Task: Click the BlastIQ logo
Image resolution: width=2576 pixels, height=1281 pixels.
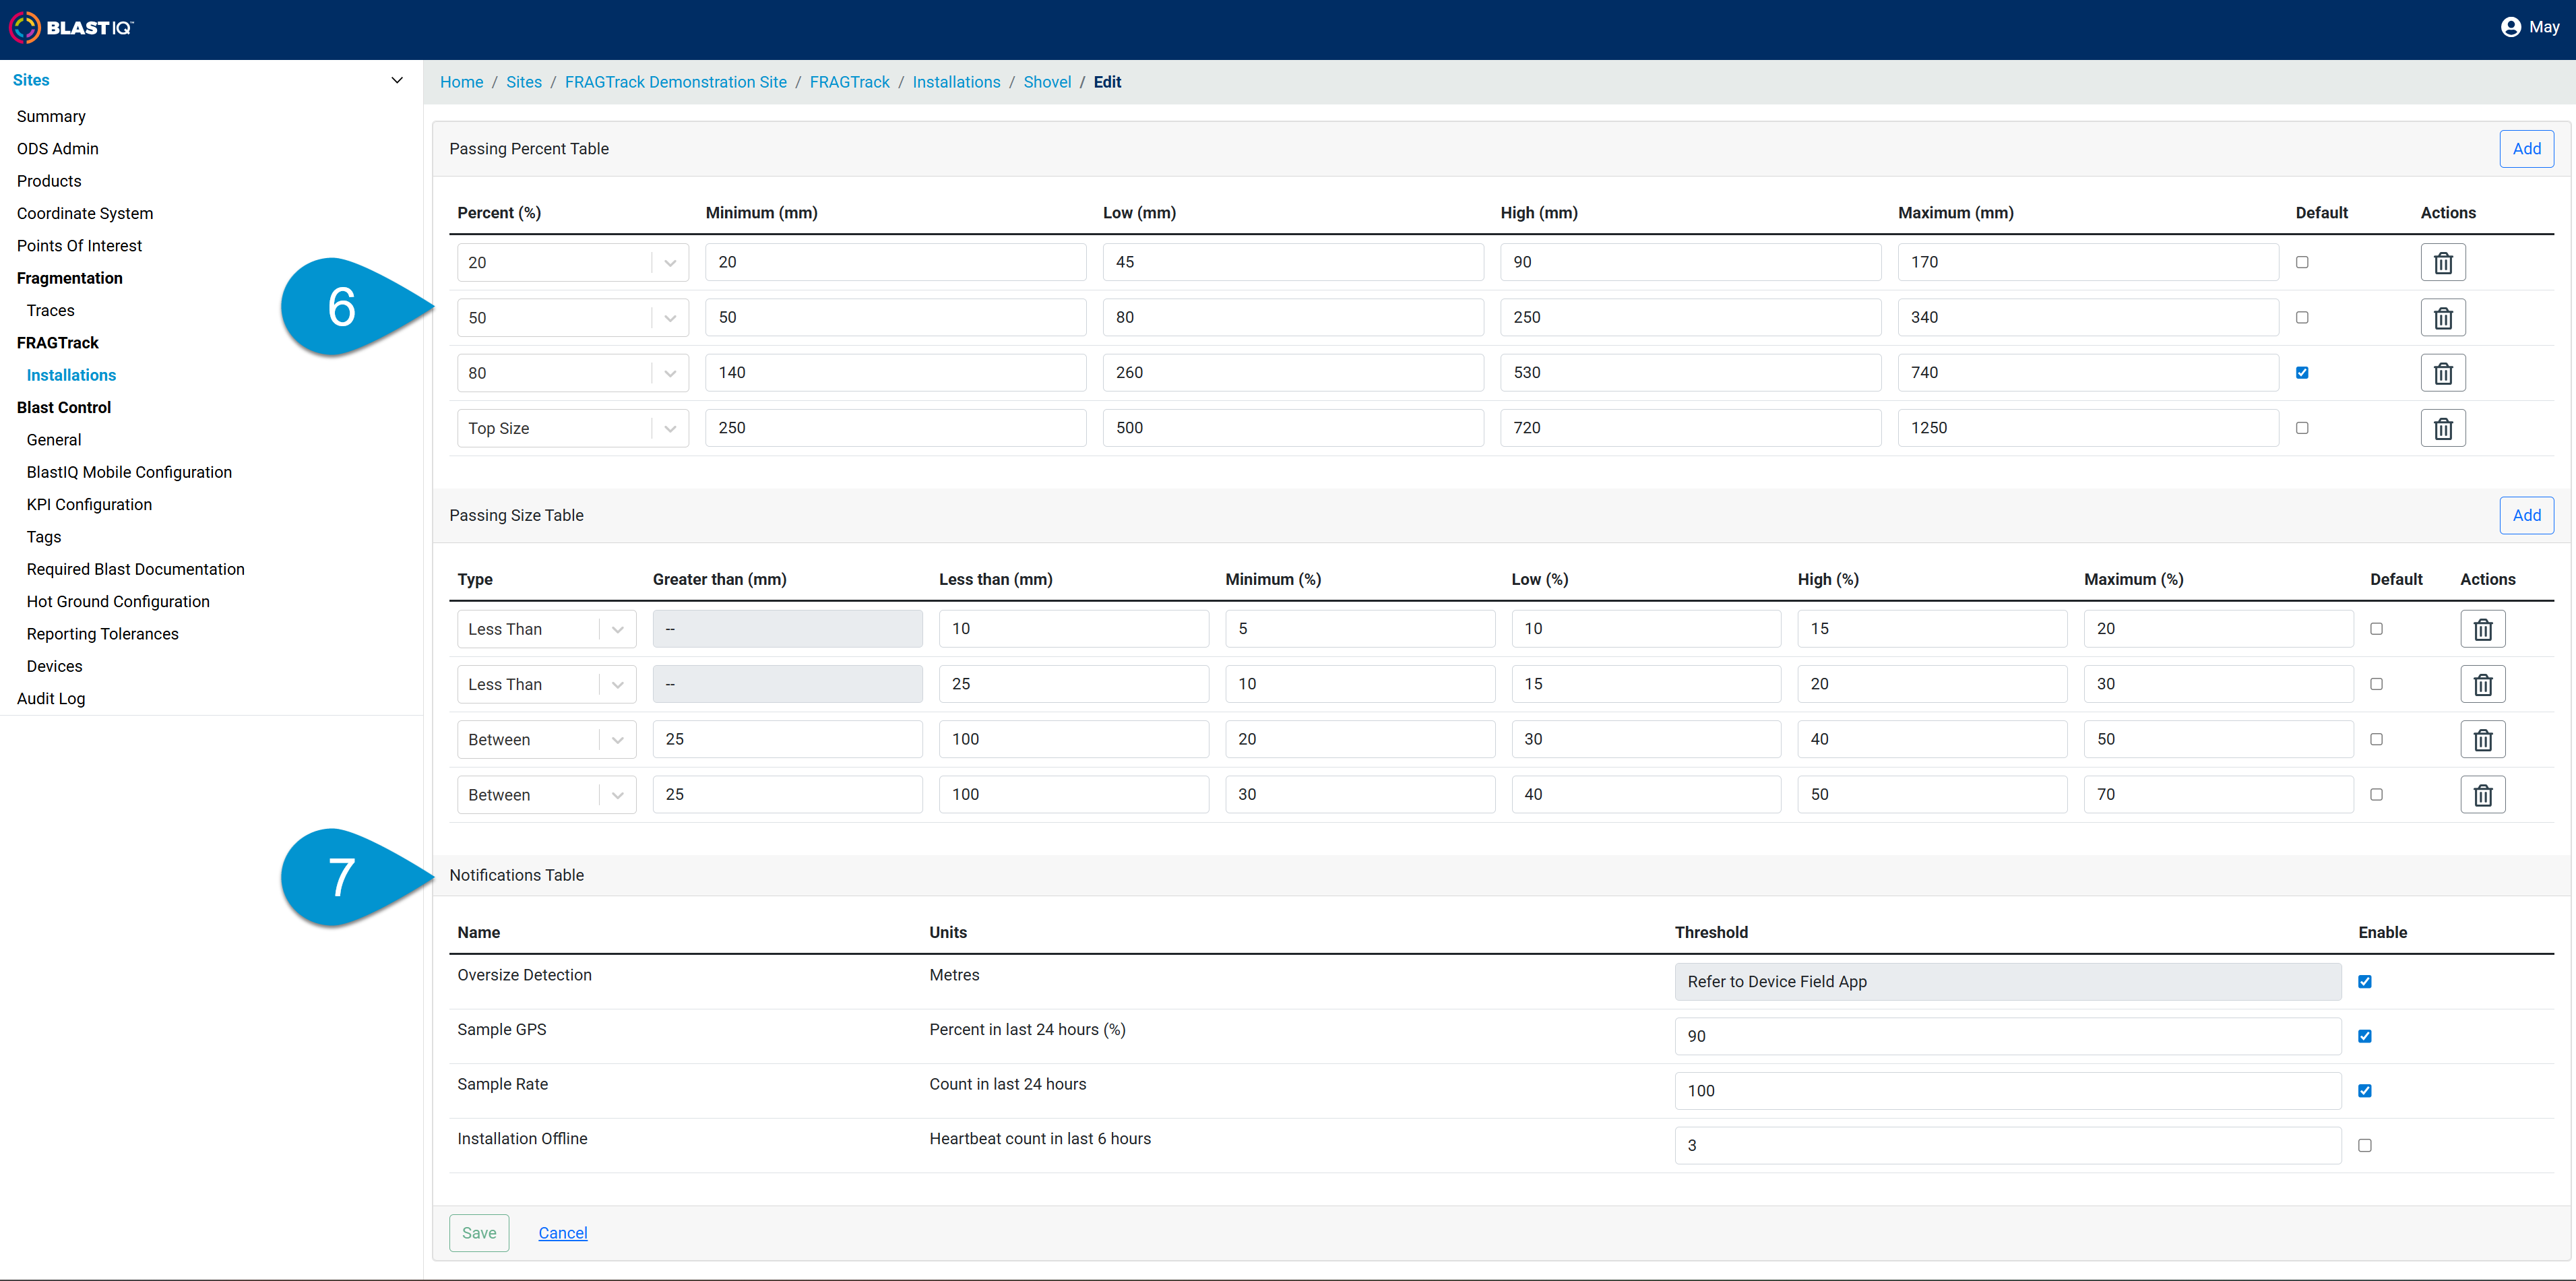Action: coord(71,27)
